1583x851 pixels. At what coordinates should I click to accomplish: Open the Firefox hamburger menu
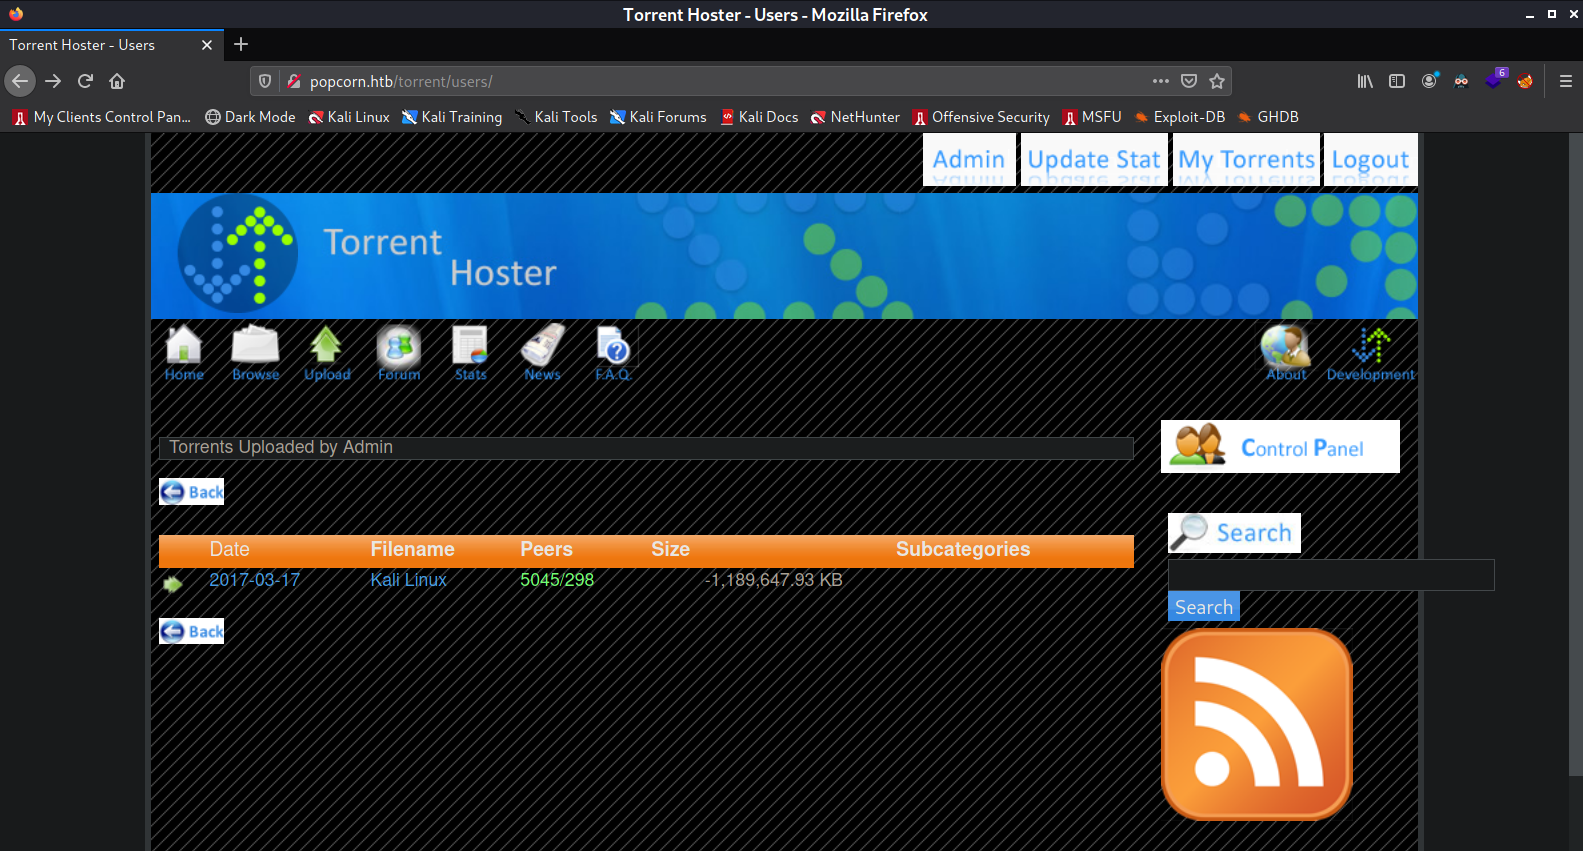1566,81
